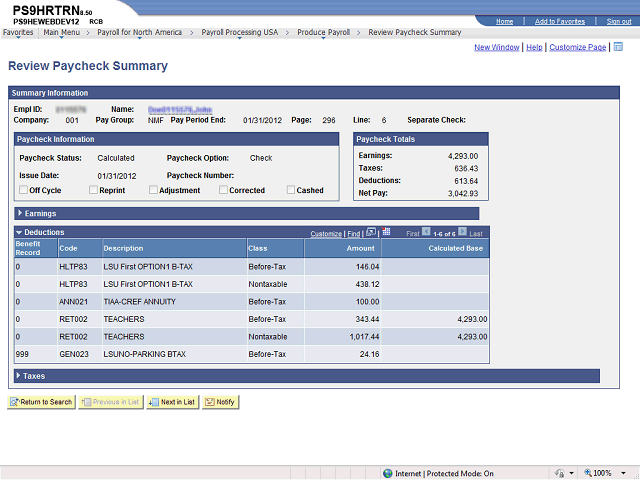640x480 pixels.
Task: Open Payroll for North America breadcrumb
Action: [x=139, y=32]
